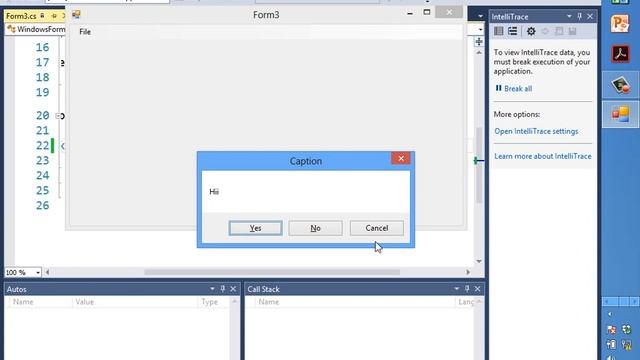The width and height of the screenshot is (640, 360).
Task: Switch IntelliTrace to the calls view icon
Action: point(513,31)
